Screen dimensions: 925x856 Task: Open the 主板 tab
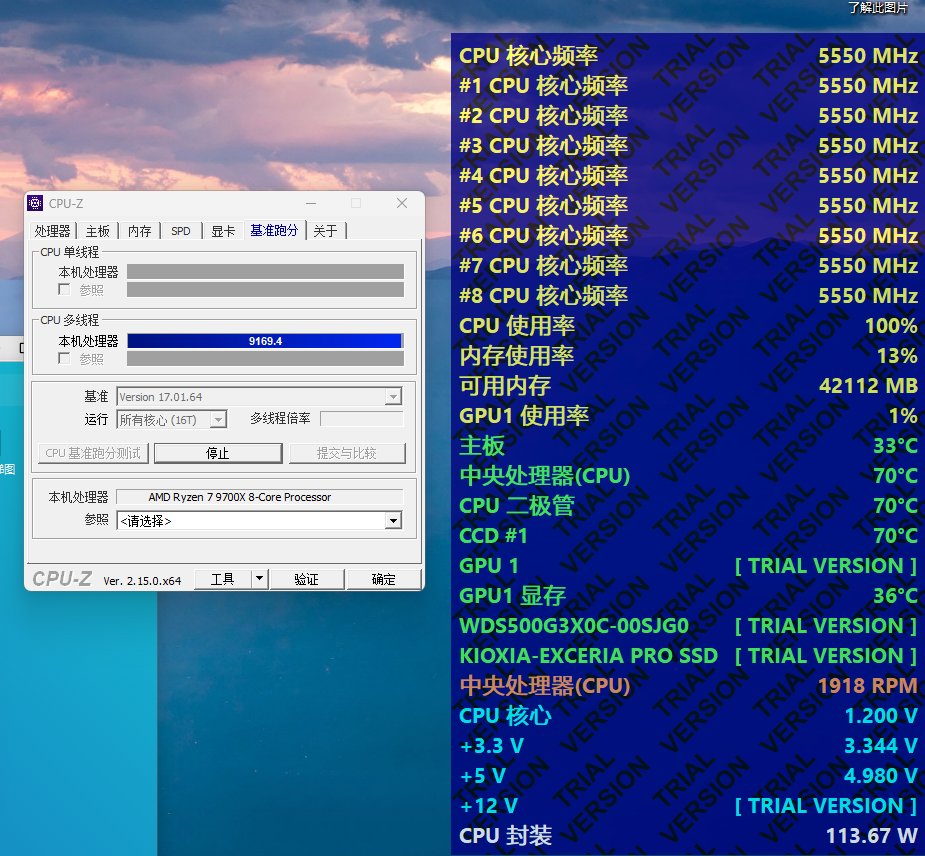pyautogui.click(x=98, y=231)
